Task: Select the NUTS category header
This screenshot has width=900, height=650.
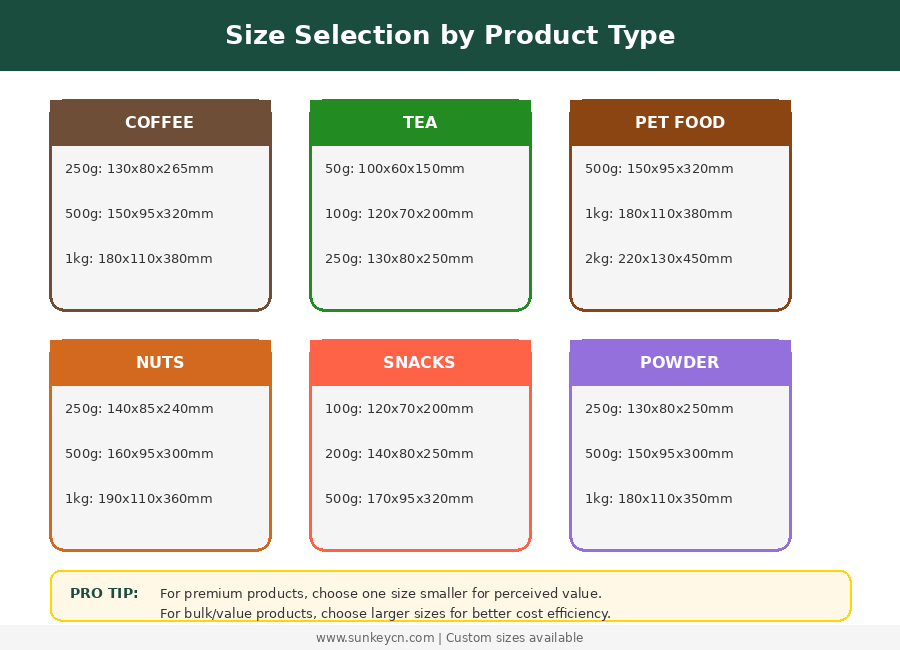Action: coord(160,363)
